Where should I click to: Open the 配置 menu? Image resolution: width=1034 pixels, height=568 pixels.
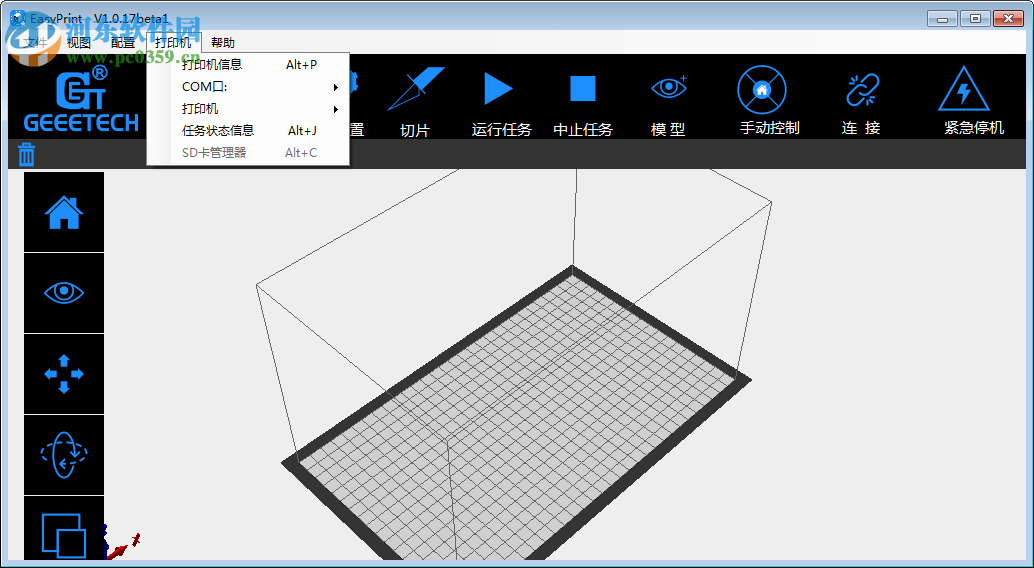(123, 43)
